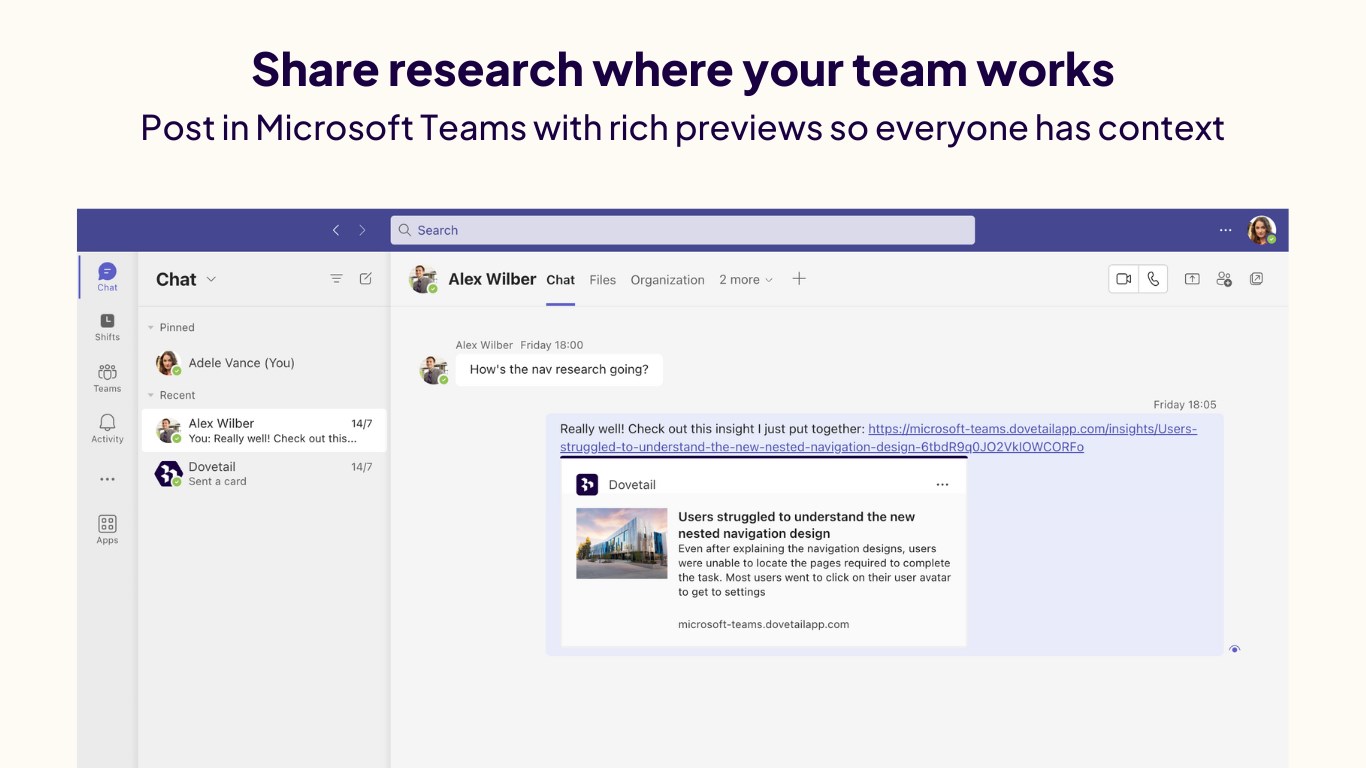
Task: Click Alex Wilber avatar beside message
Action: [434, 370]
